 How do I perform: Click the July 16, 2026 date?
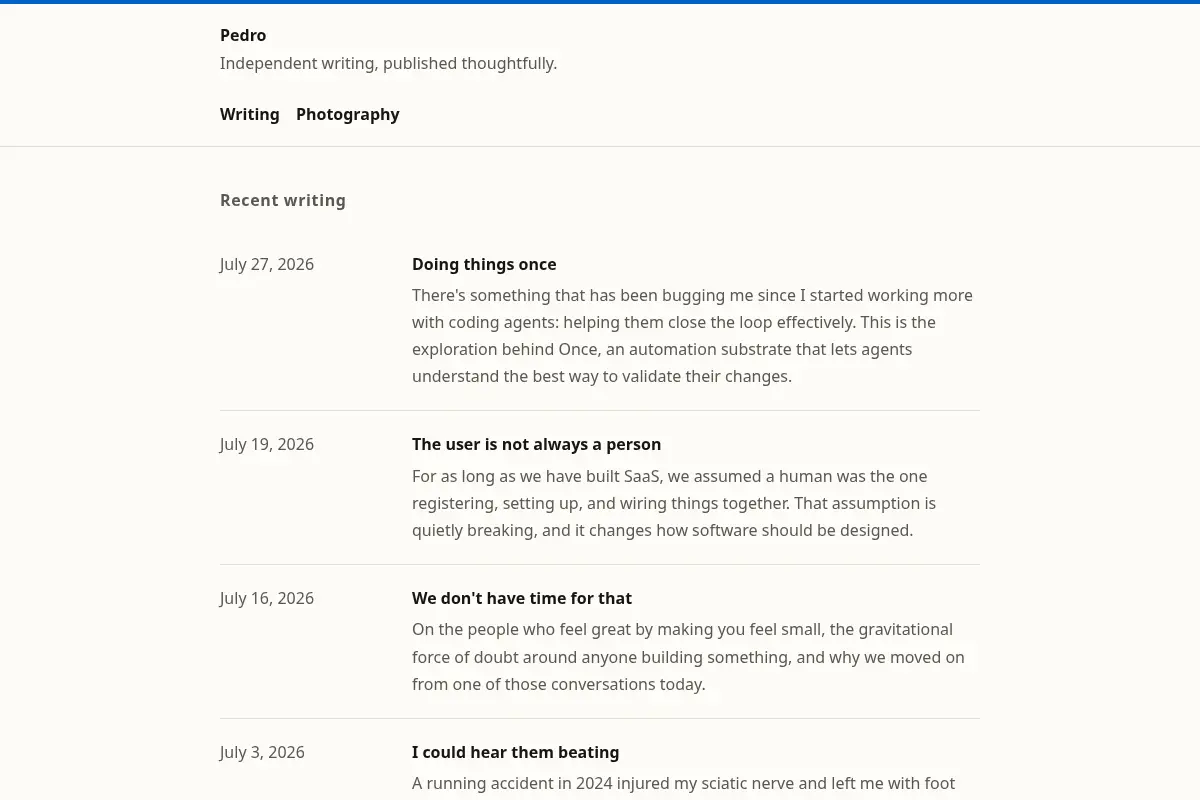coord(267,598)
